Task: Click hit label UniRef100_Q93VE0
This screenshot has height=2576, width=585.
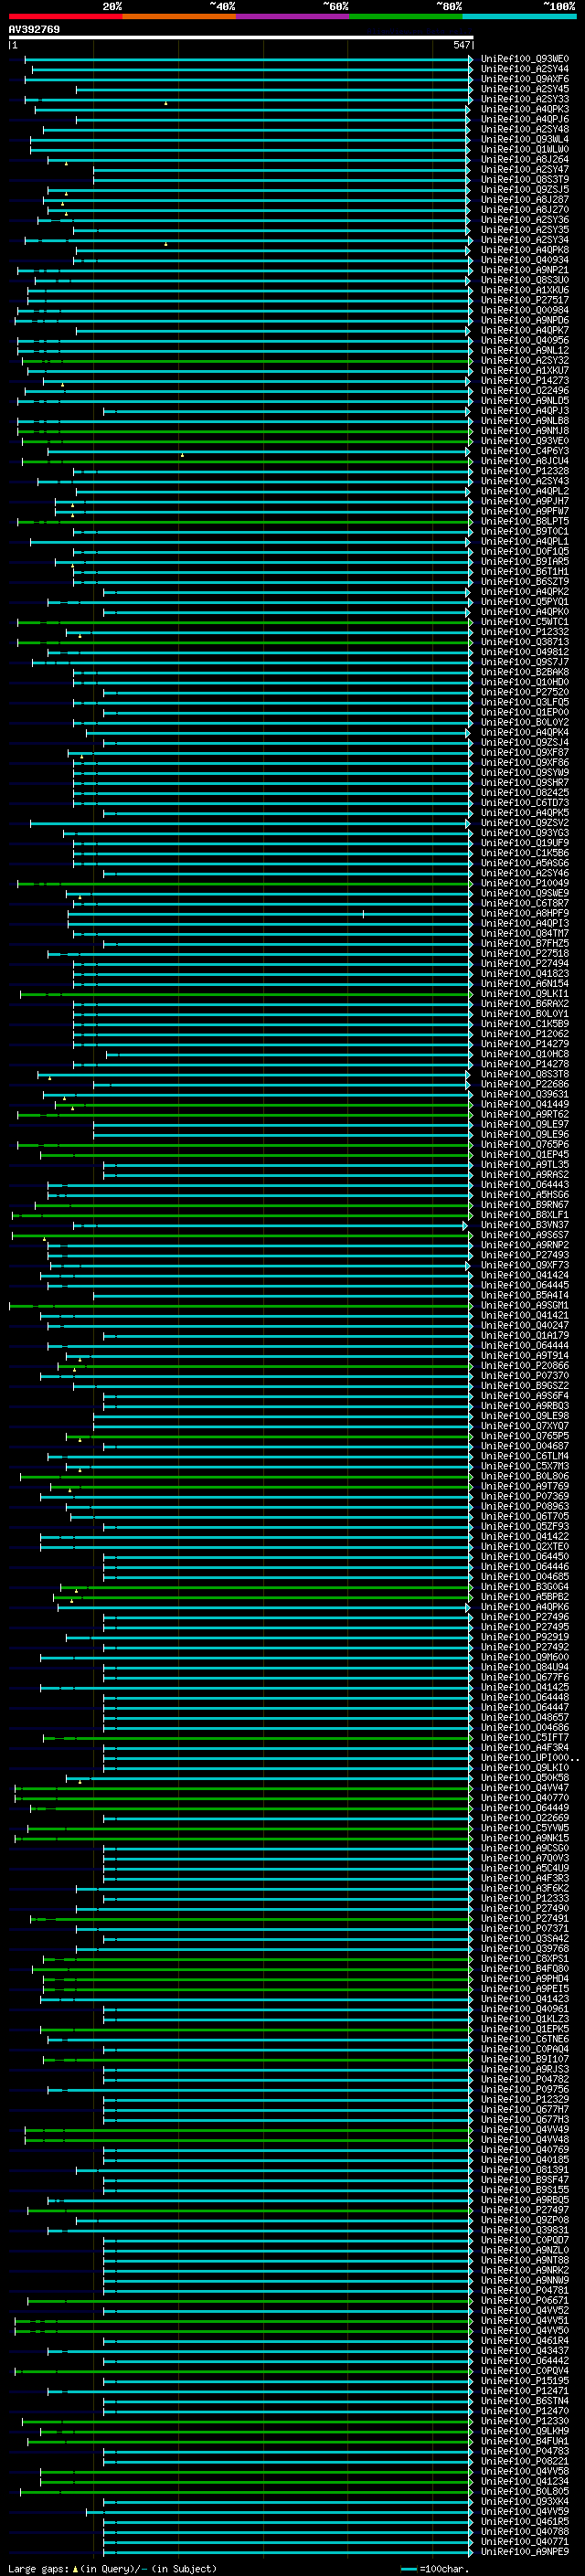Action: point(524,441)
